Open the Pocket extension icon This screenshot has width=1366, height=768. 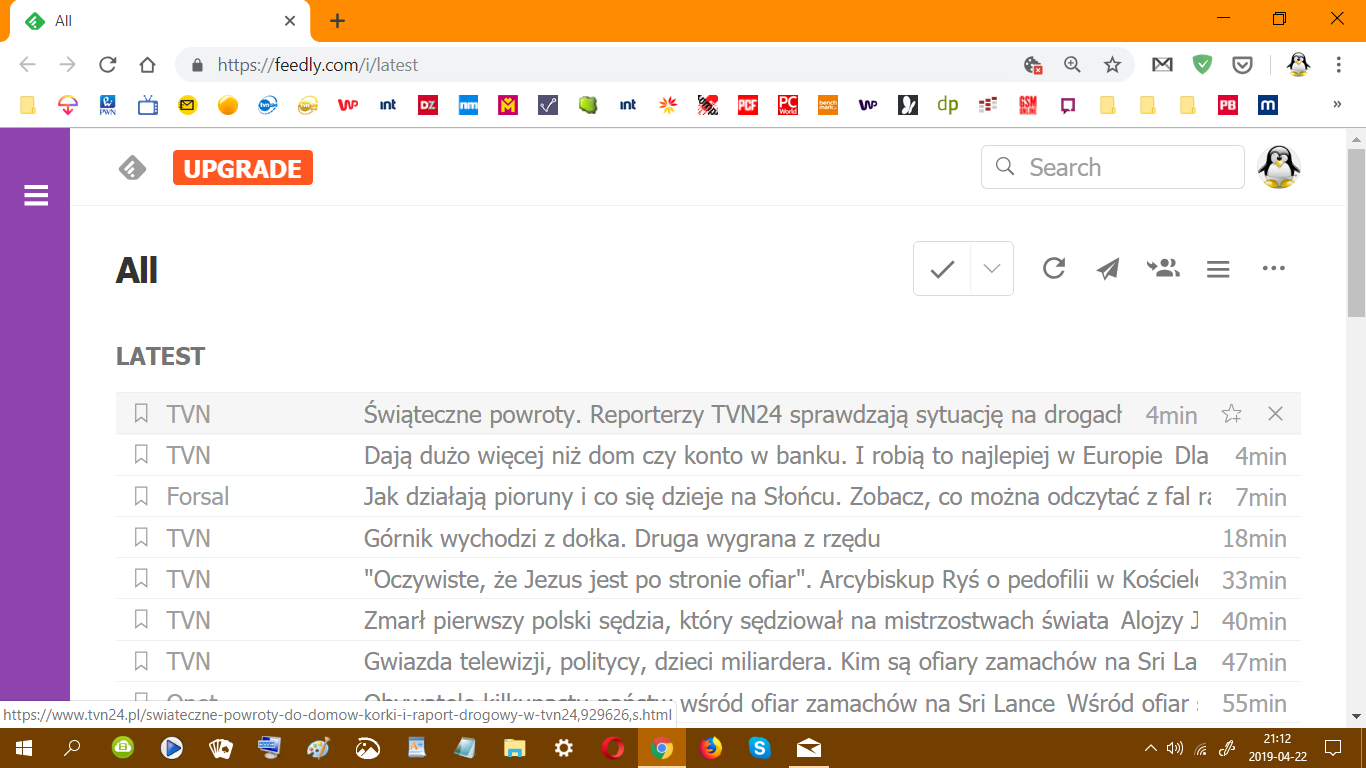pyautogui.click(x=1242, y=65)
